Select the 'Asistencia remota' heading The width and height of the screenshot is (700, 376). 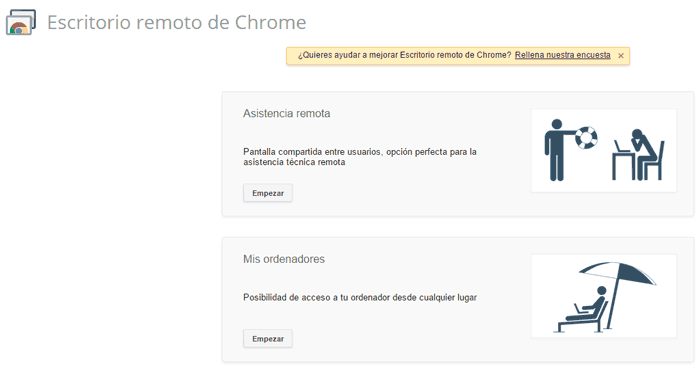coord(287,113)
